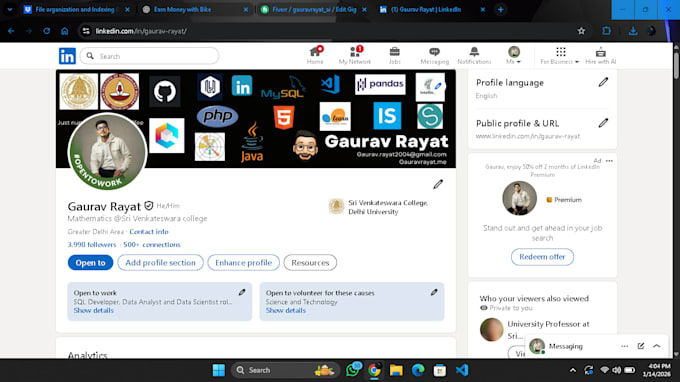Open Messaging panel three-dot options
680x382 pixels.
pyautogui.click(x=624, y=346)
